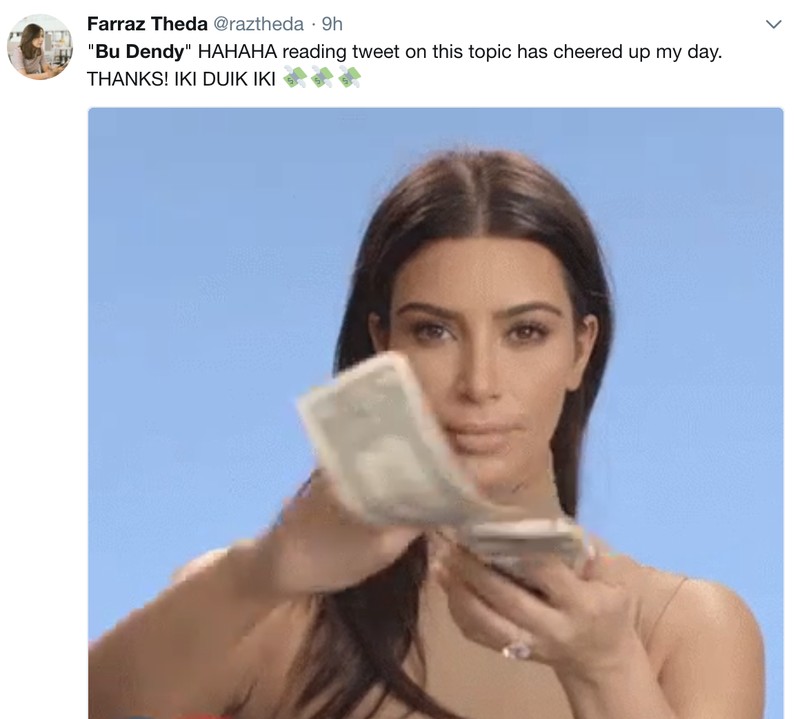Open the tweet options chevron menu
Viewport: 800px width, 719px height.
[x=774, y=24]
